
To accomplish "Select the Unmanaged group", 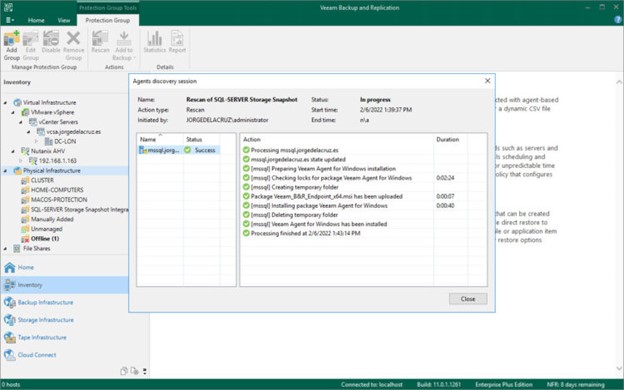I will [47, 229].
